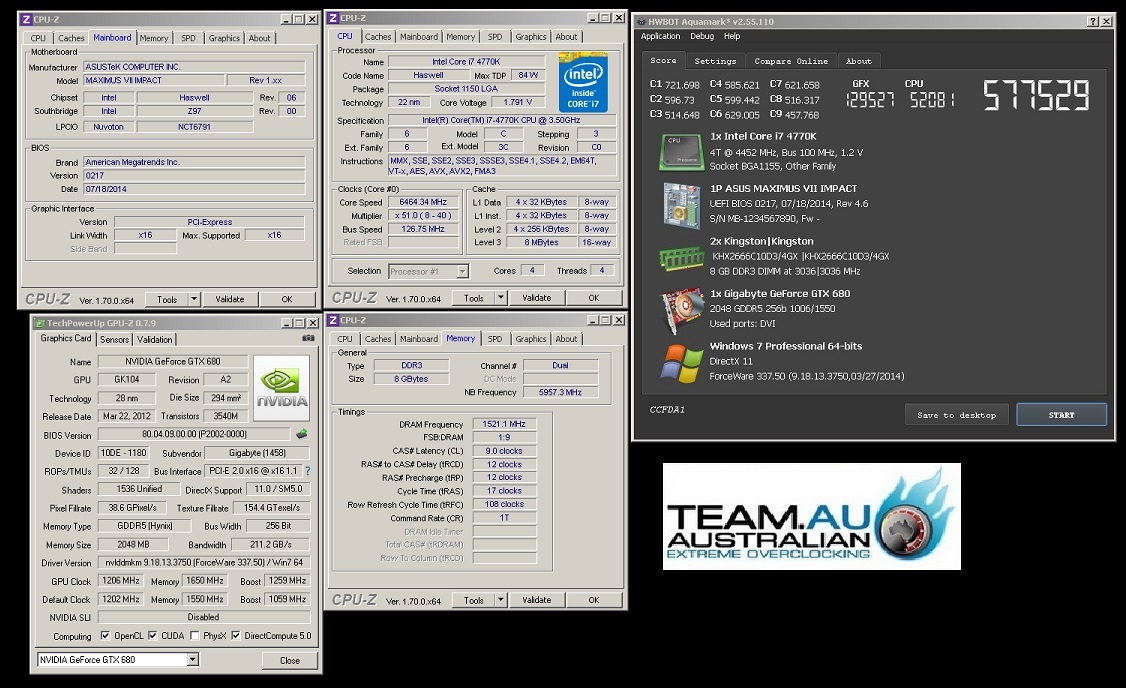Toggle the DirectCompute 5.0 checkbox
The width and height of the screenshot is (1126, 688).
[236, 636]
